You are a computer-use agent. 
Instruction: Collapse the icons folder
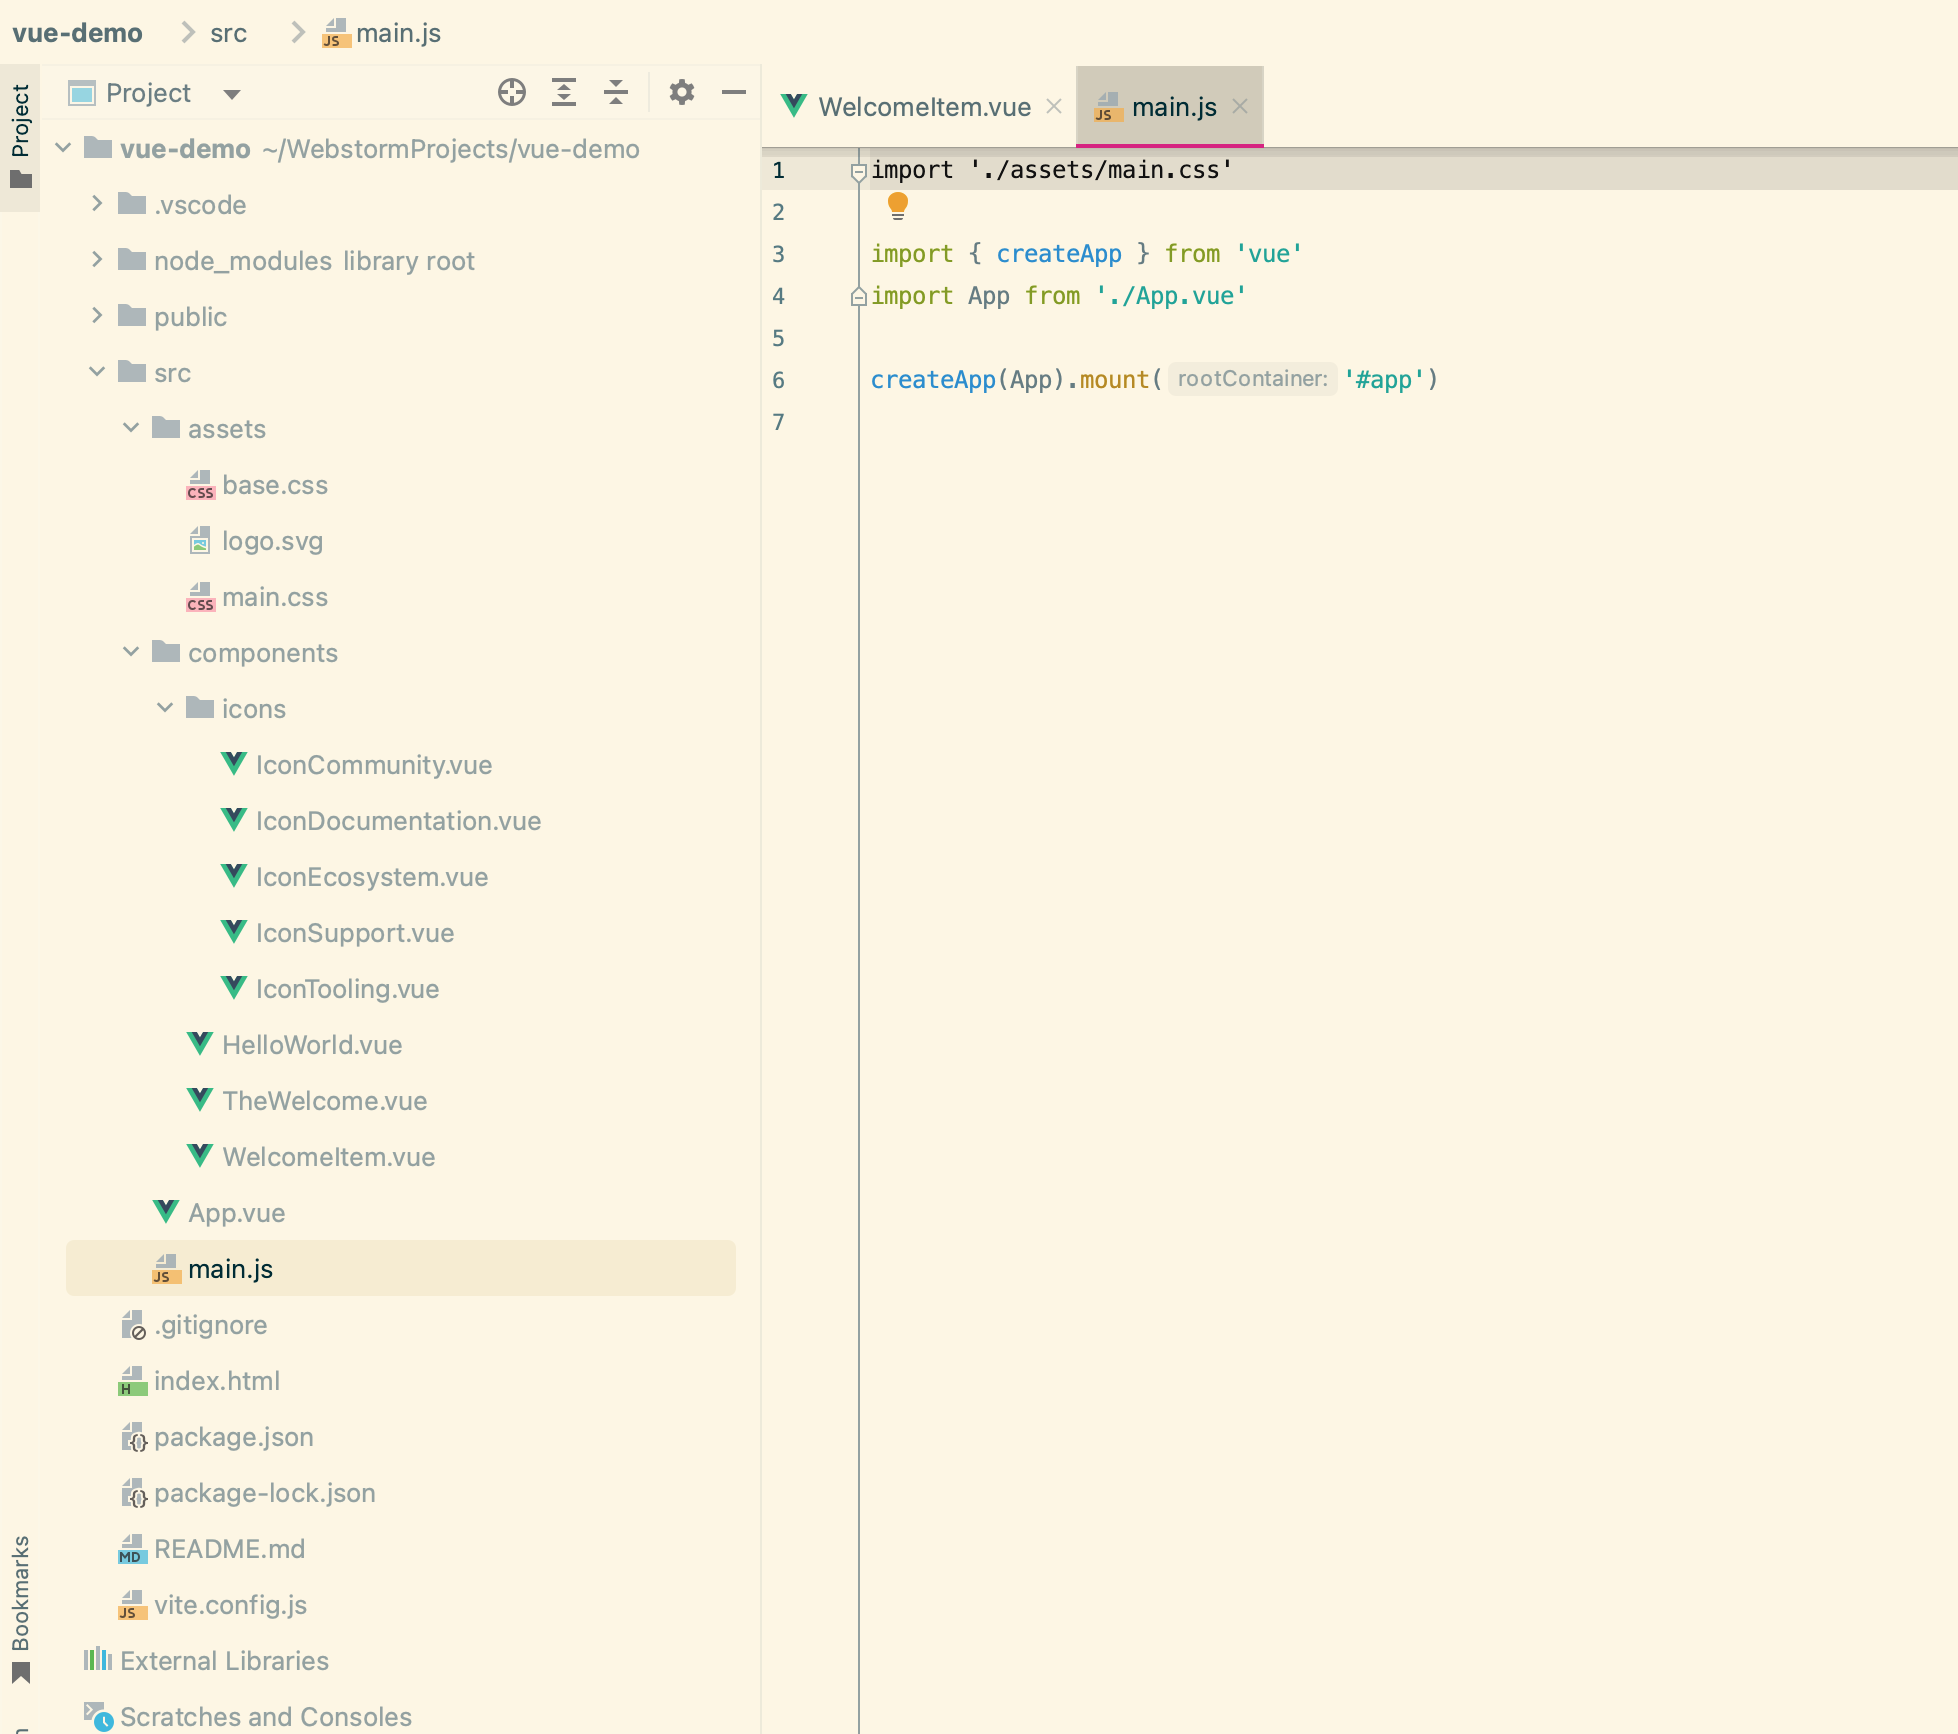[165, 708]
